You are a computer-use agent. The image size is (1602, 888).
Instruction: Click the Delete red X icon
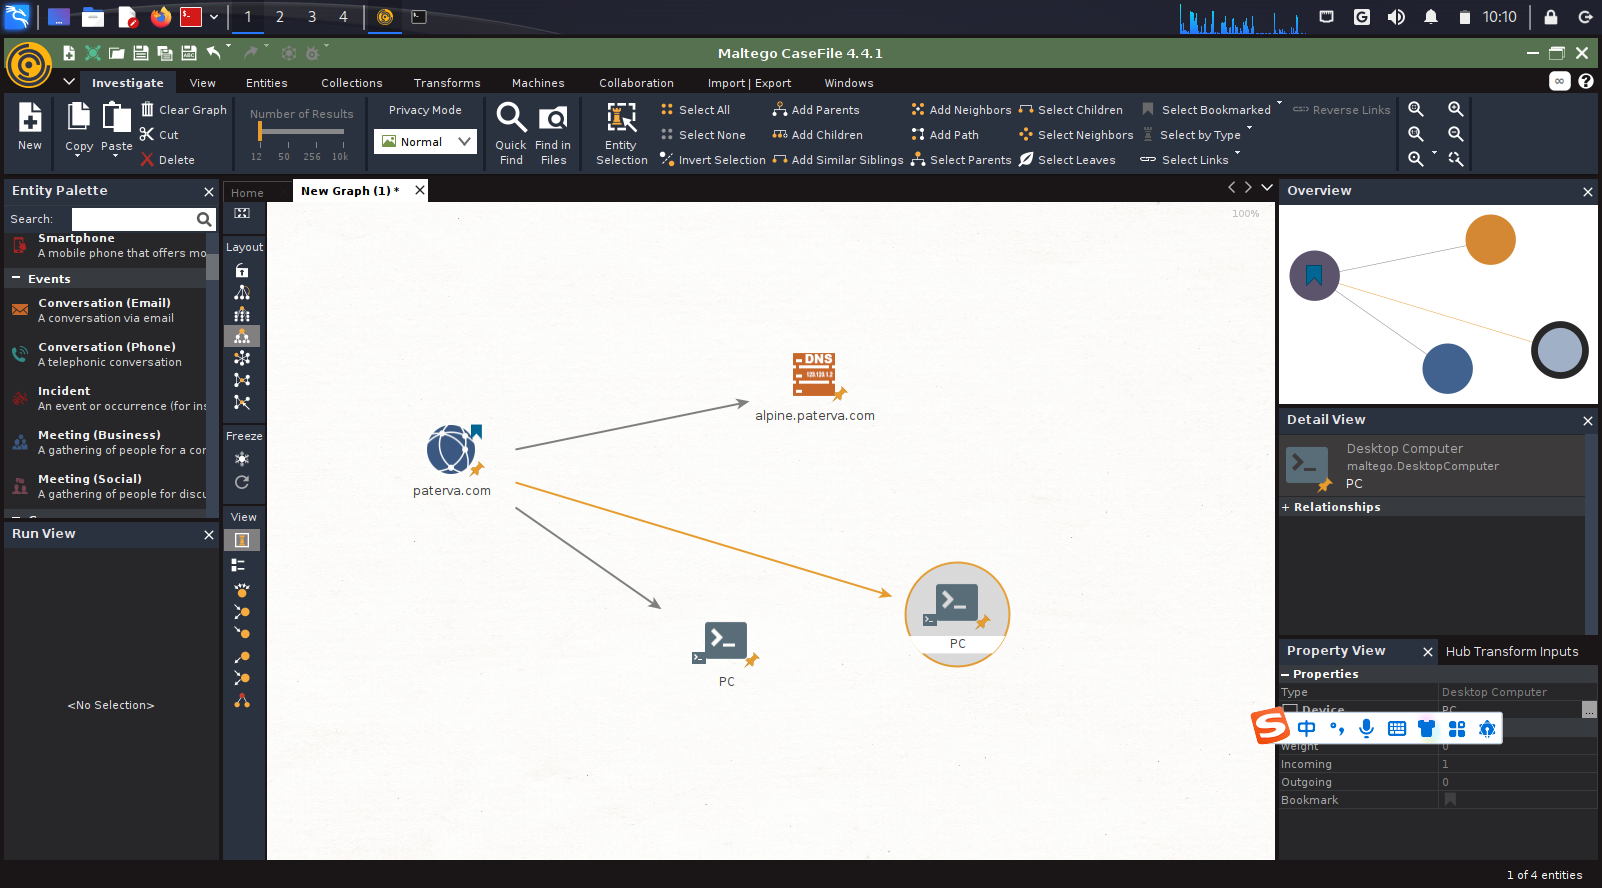147,159
